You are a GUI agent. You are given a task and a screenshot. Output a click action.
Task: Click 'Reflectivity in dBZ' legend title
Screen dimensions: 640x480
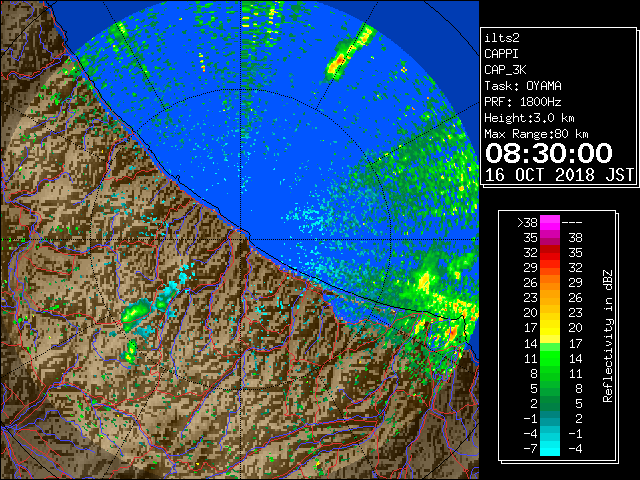click(x=608, y=336)
